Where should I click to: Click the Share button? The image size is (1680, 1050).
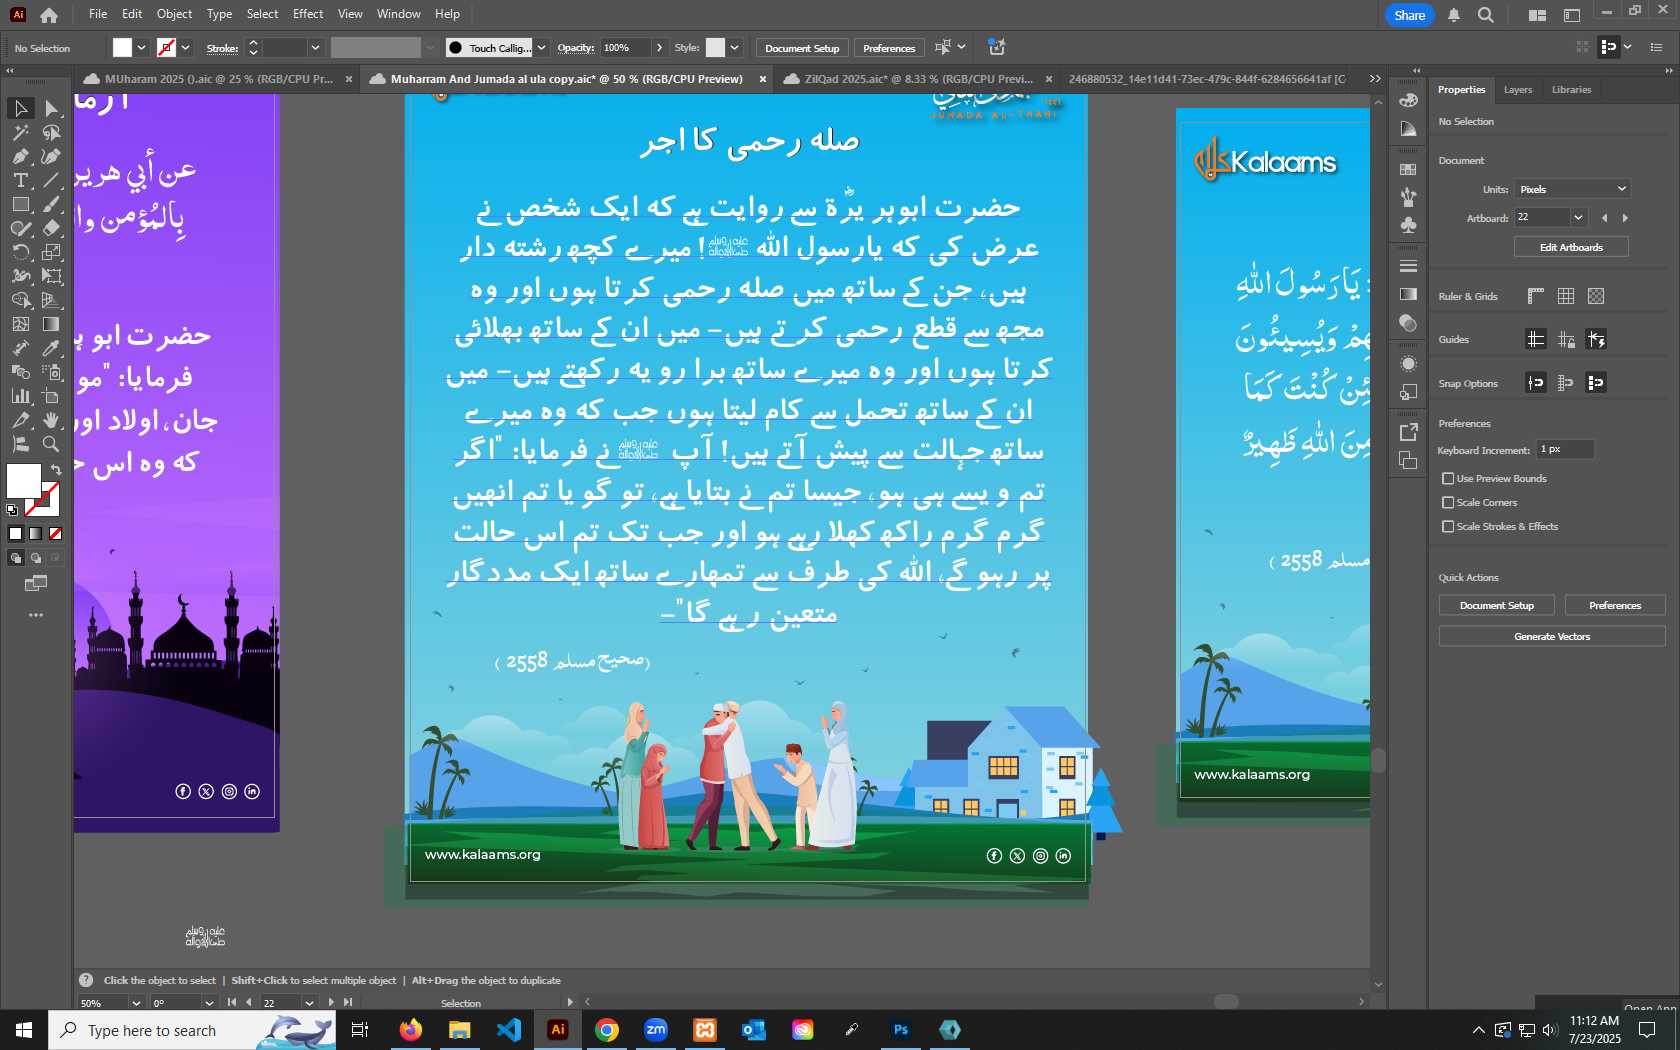(1409, 15)
